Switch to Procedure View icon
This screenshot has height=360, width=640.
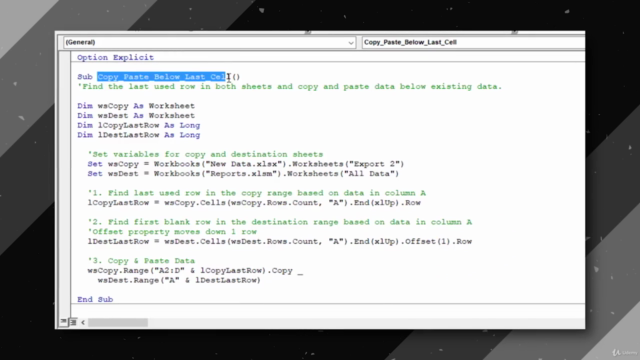click(63, 322)
